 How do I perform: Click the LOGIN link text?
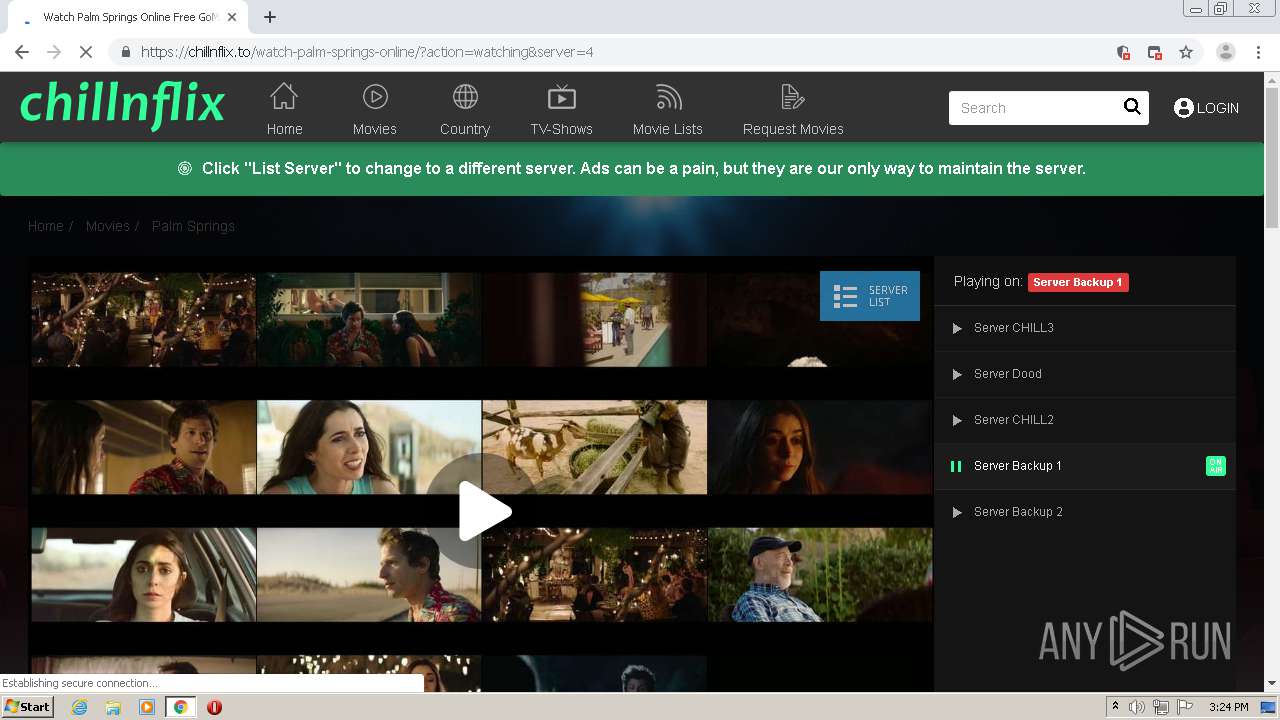(x=1218, y=108)
